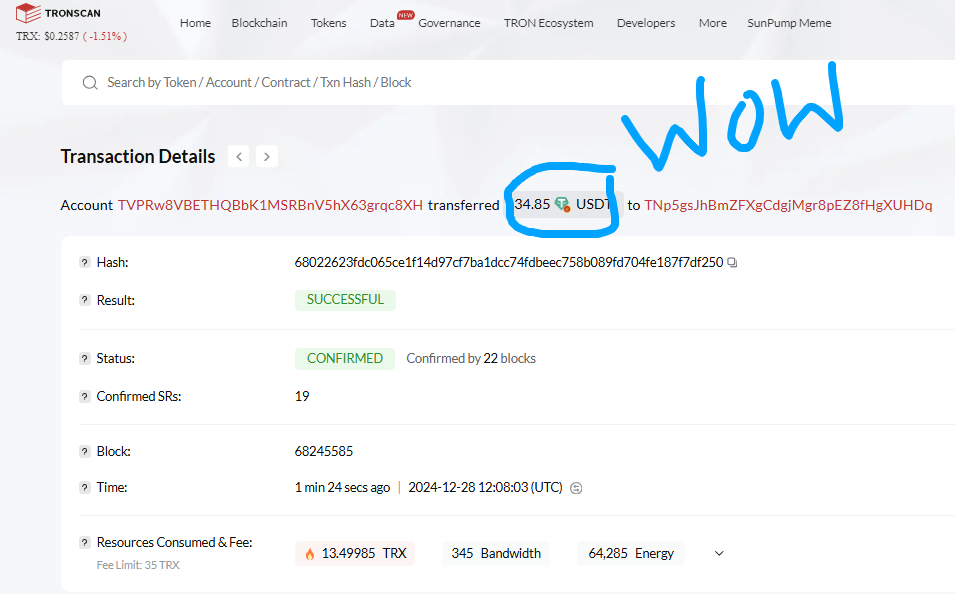Screen dimensions: 955x594
Task: Click the burn flame icon beside 13.49985 TRX
Action: tap(309, 554)
